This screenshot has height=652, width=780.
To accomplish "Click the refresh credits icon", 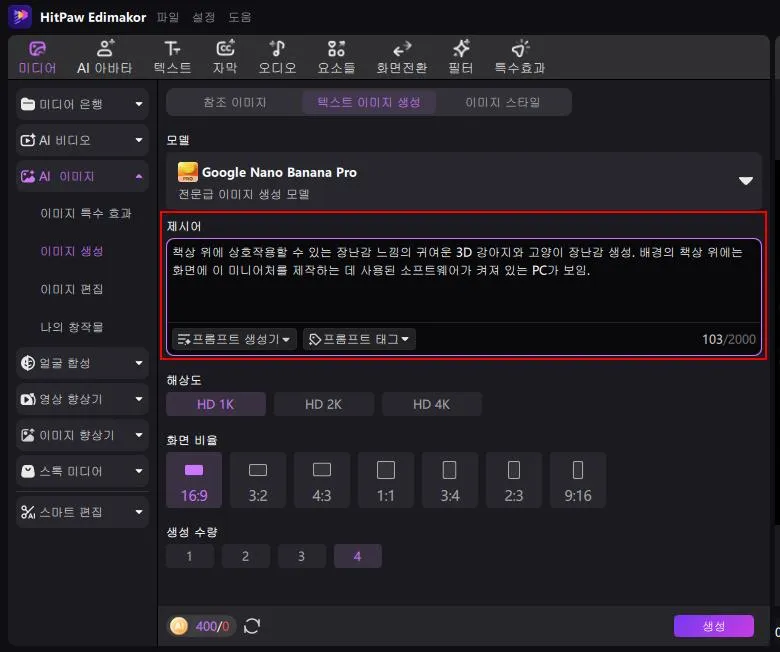I will tap(252, 626).
